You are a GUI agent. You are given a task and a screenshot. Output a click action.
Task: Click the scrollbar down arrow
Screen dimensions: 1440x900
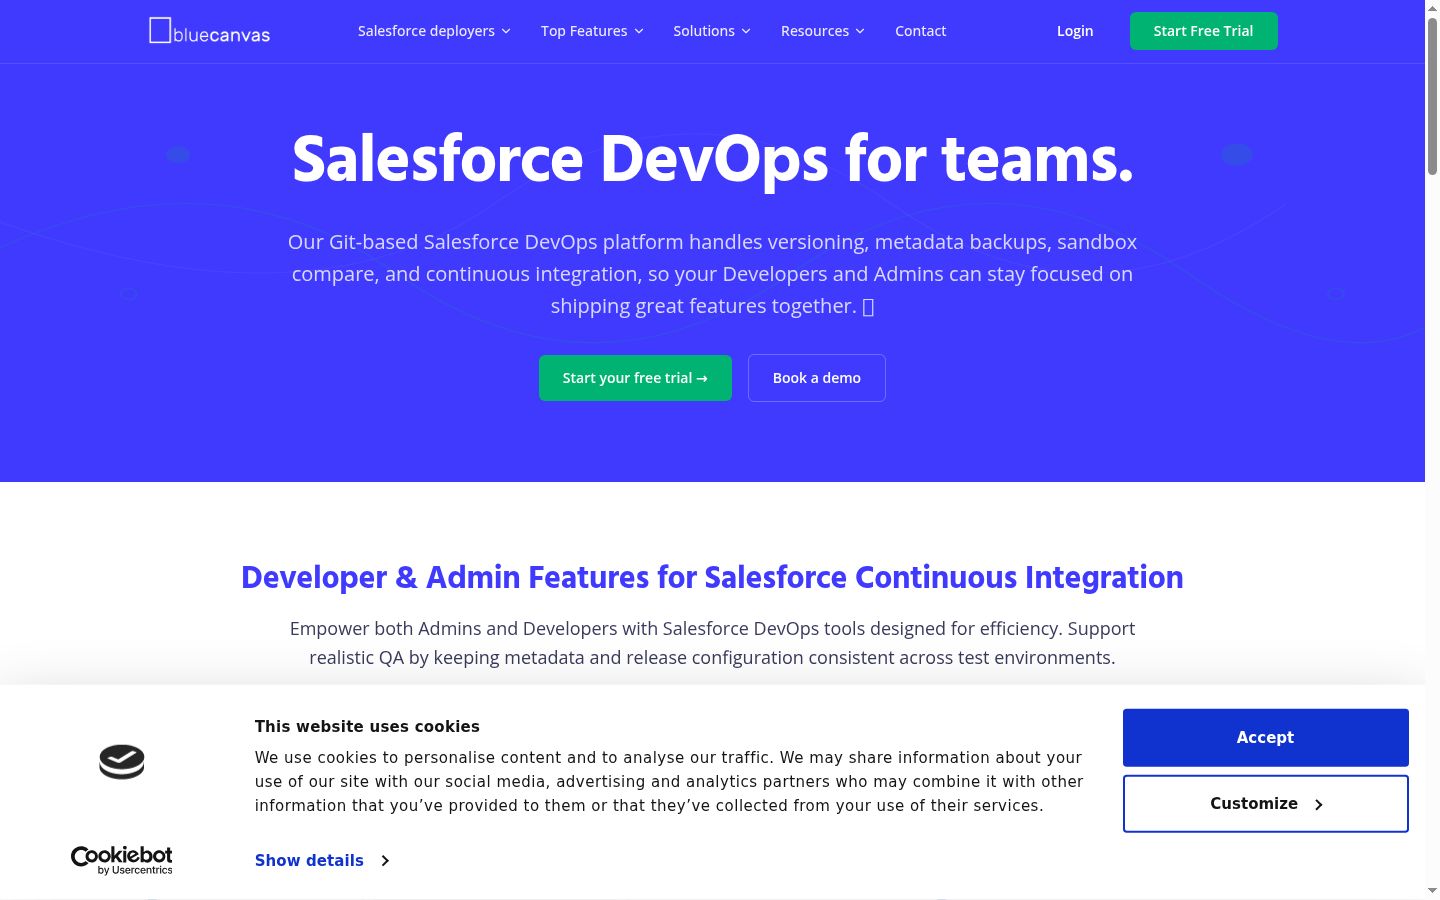1432,890
